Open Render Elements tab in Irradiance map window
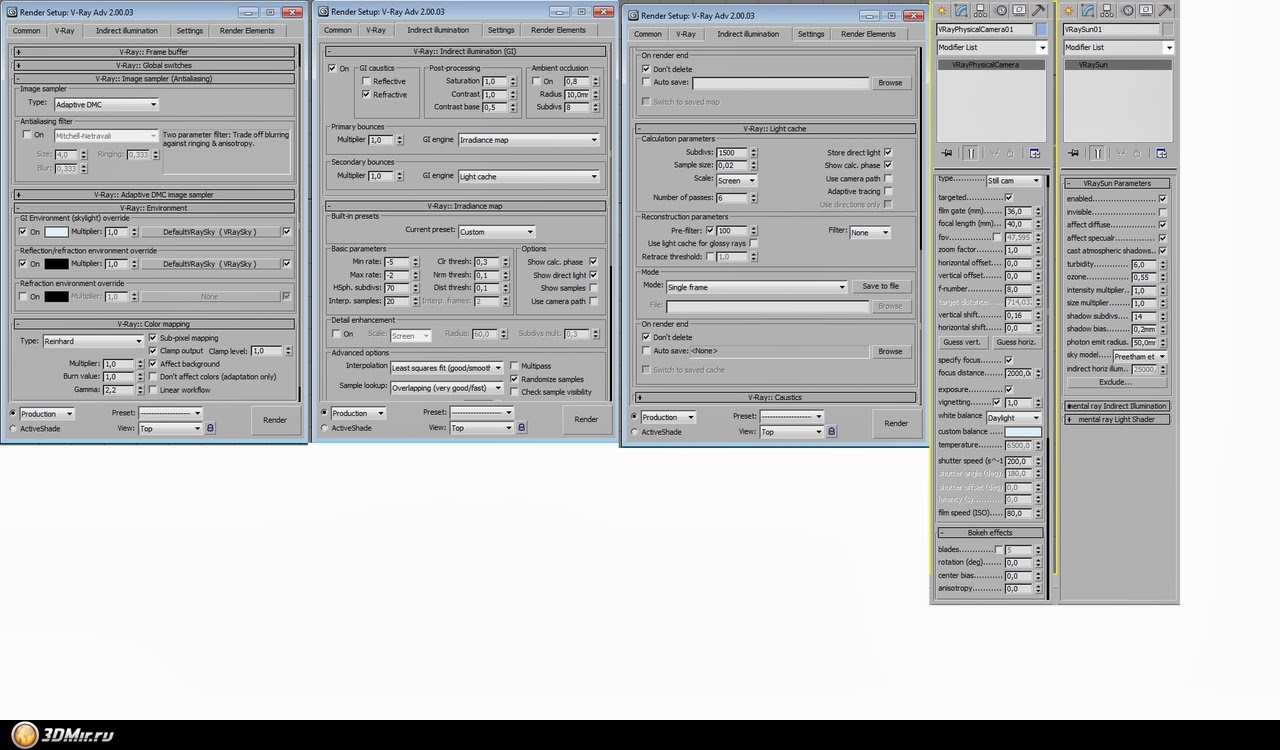The width and height of the screenshot is (1280, 750). point(558,30)
